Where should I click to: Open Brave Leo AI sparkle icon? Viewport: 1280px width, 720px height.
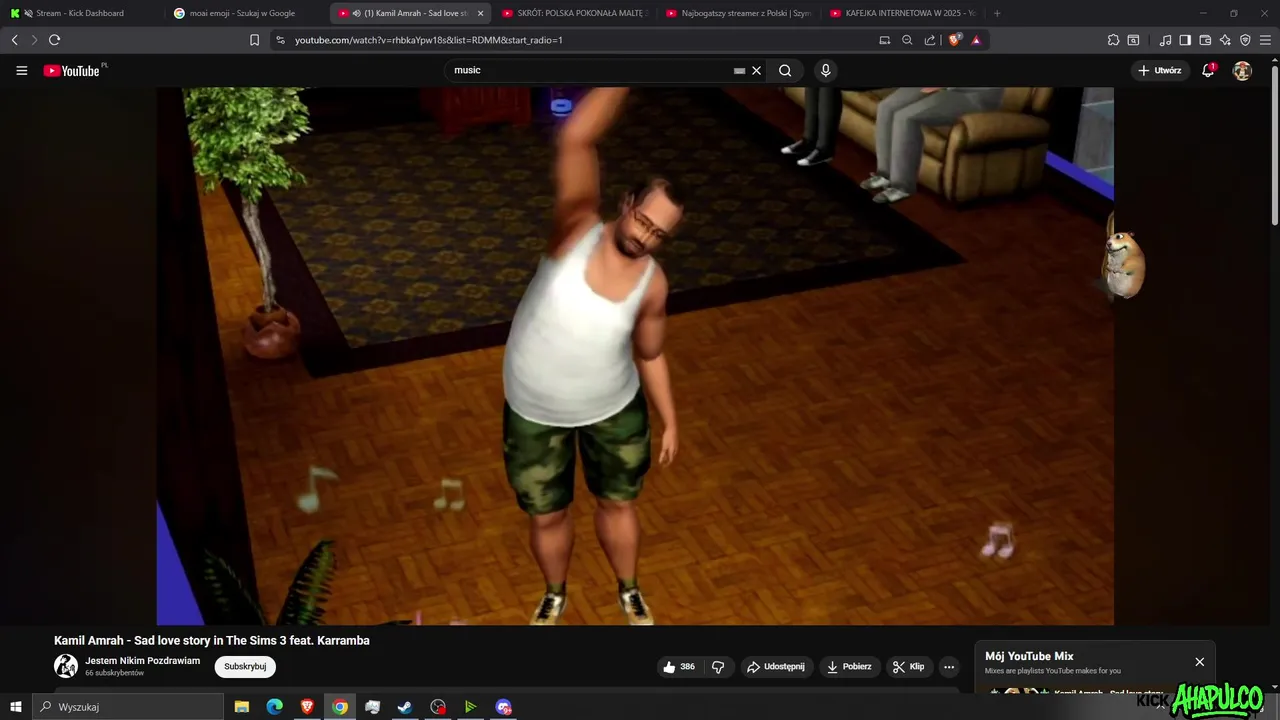[1225, 40]
